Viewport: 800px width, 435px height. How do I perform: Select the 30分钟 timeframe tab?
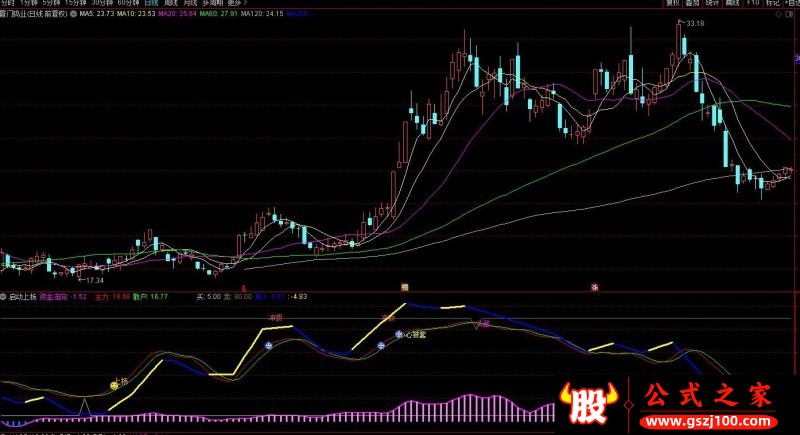[x=102, y=3]
